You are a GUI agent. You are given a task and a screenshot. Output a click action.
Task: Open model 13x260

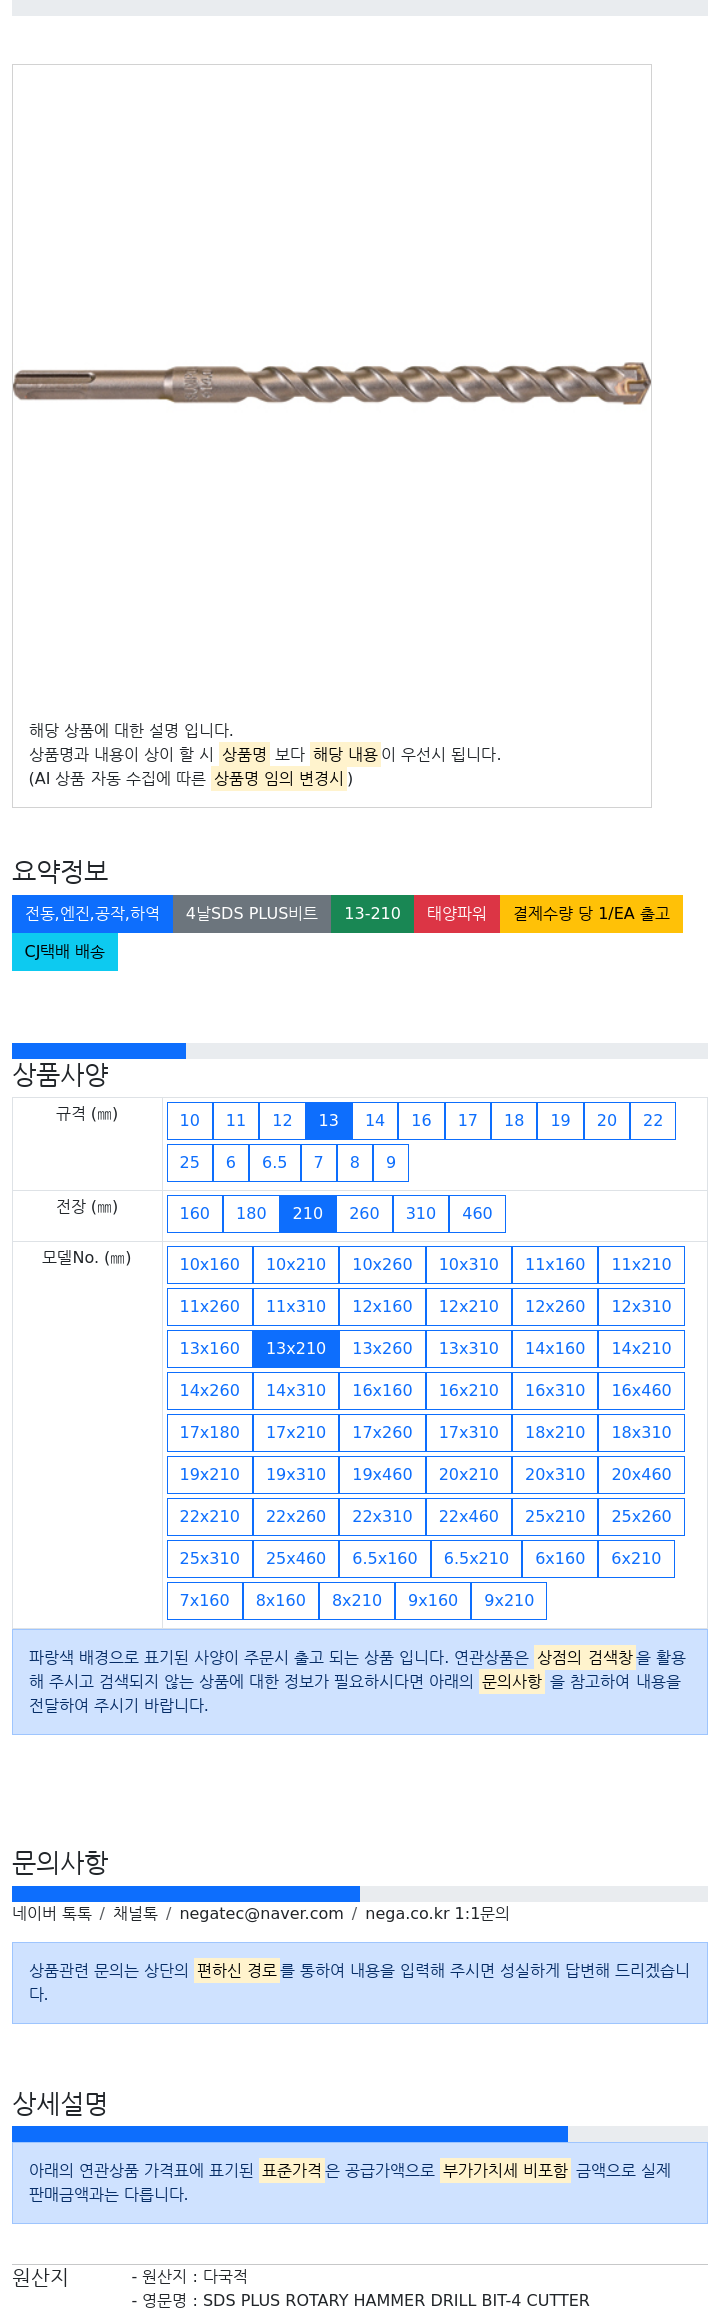click(x=382, y=1349)
